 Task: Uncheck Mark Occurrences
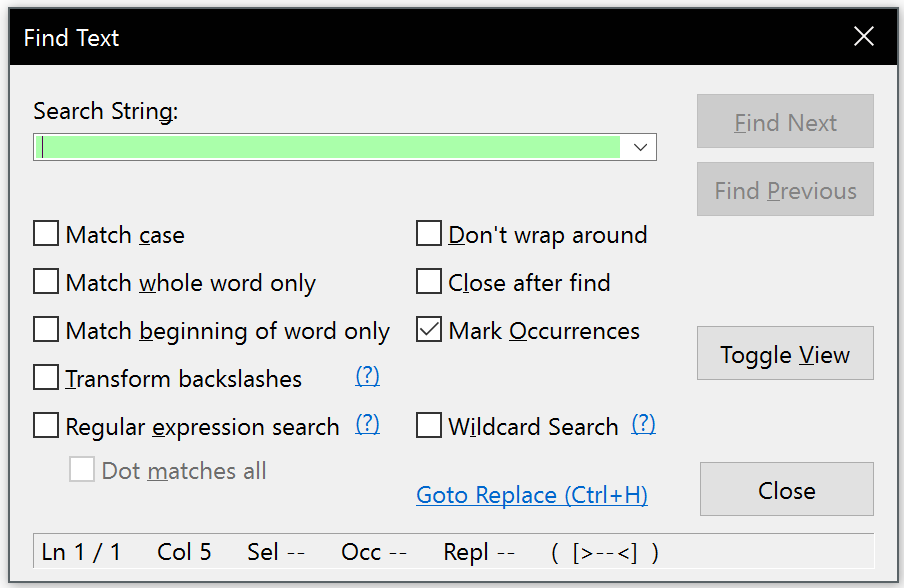pyautogui.click(x=428, y=329)
